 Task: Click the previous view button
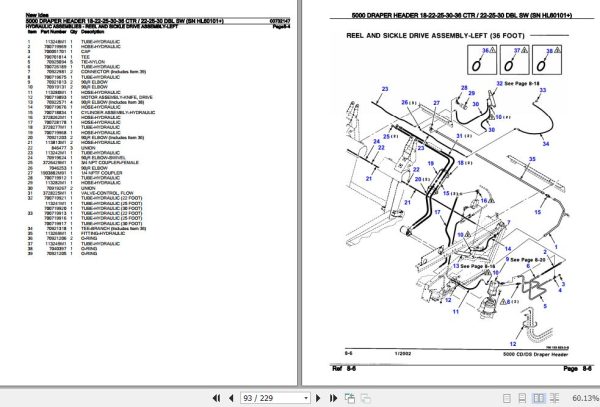pos(349,398)
